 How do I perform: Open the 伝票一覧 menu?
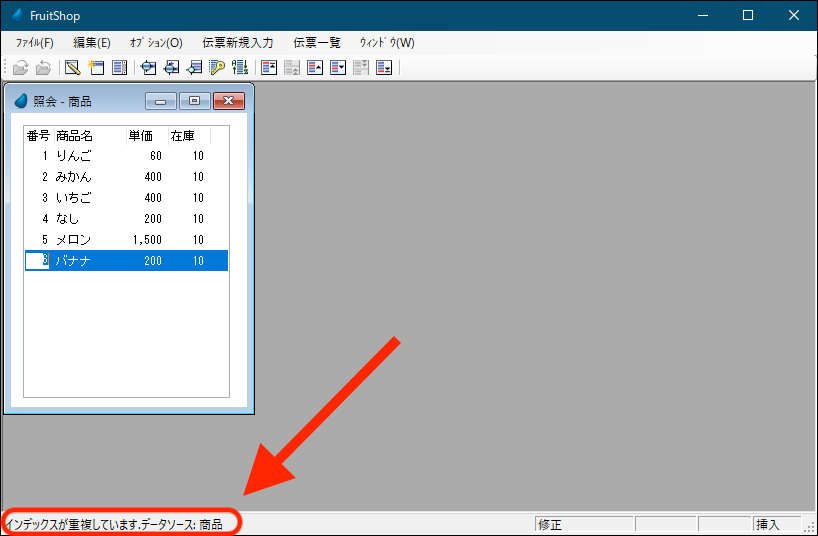pos(317,43)
